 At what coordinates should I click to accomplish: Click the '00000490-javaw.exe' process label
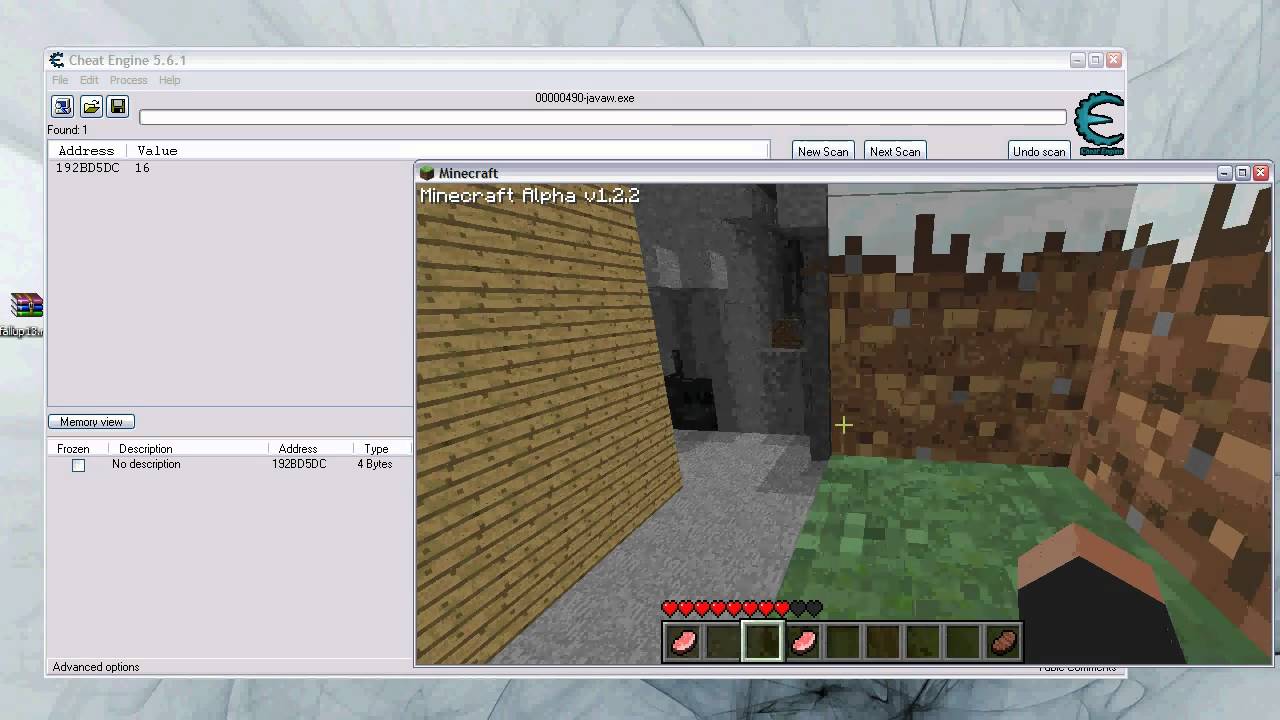pyautogui.click(x=585, y=98)
